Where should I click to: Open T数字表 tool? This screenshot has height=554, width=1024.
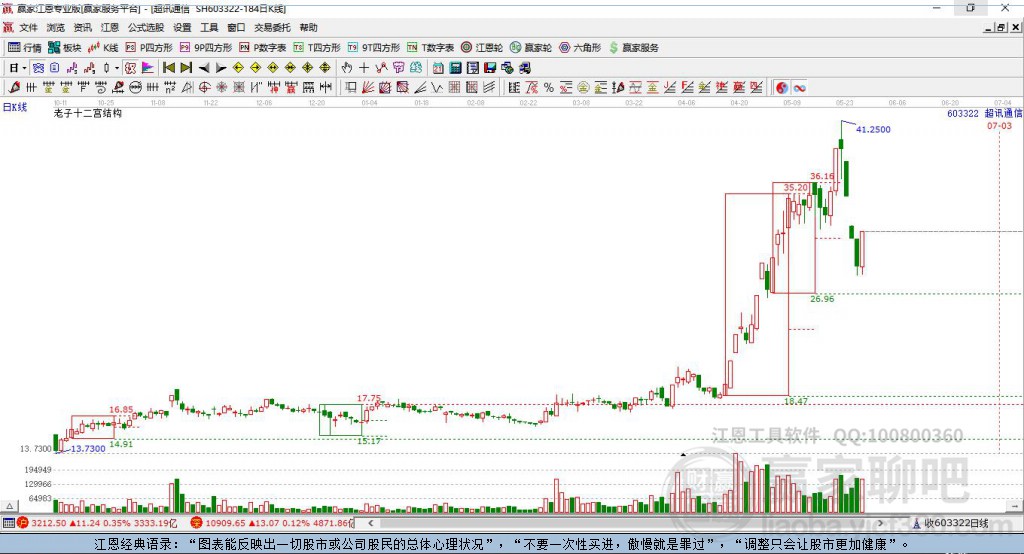coord(430,48)
